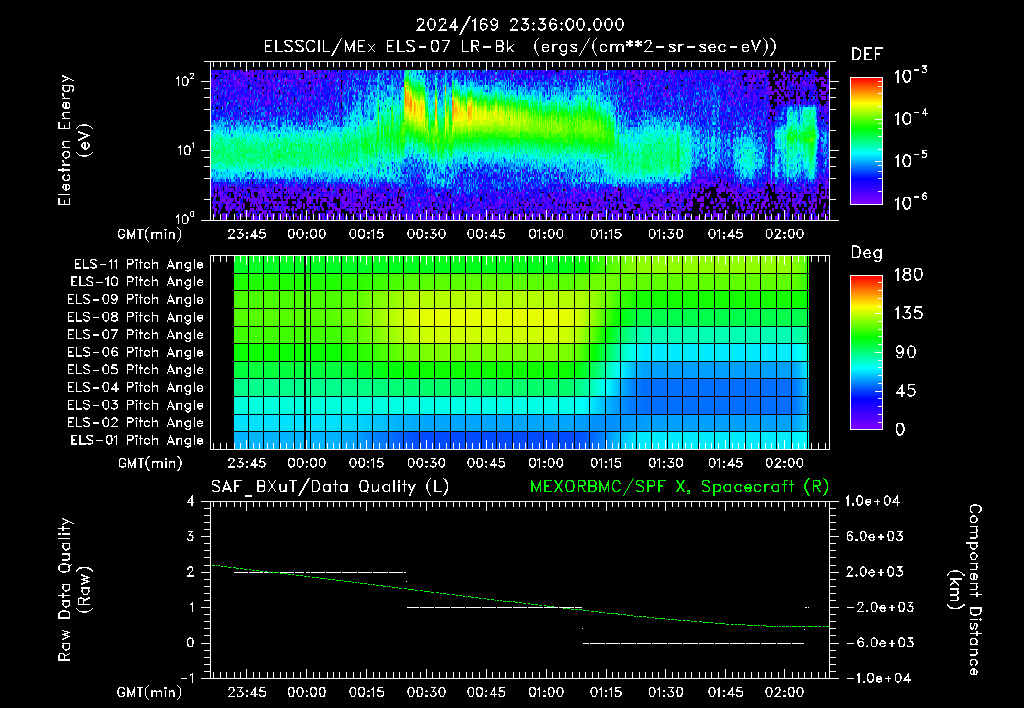This screenshot has width=1024, height=708.
Task: Select the 'ELS-01 Pitch Angle' row label
Action: coord(136,440)
